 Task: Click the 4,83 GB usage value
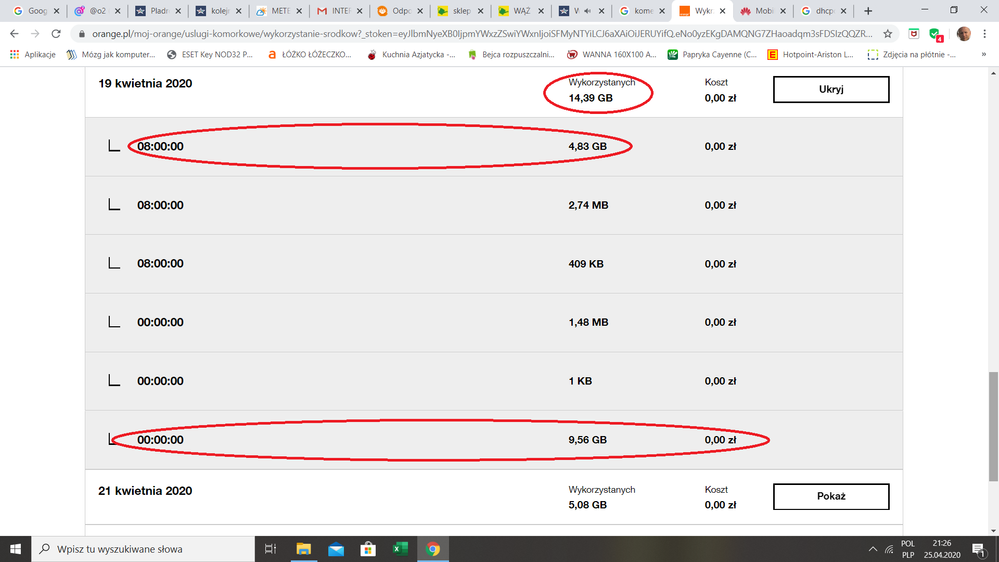pos(587,147)
